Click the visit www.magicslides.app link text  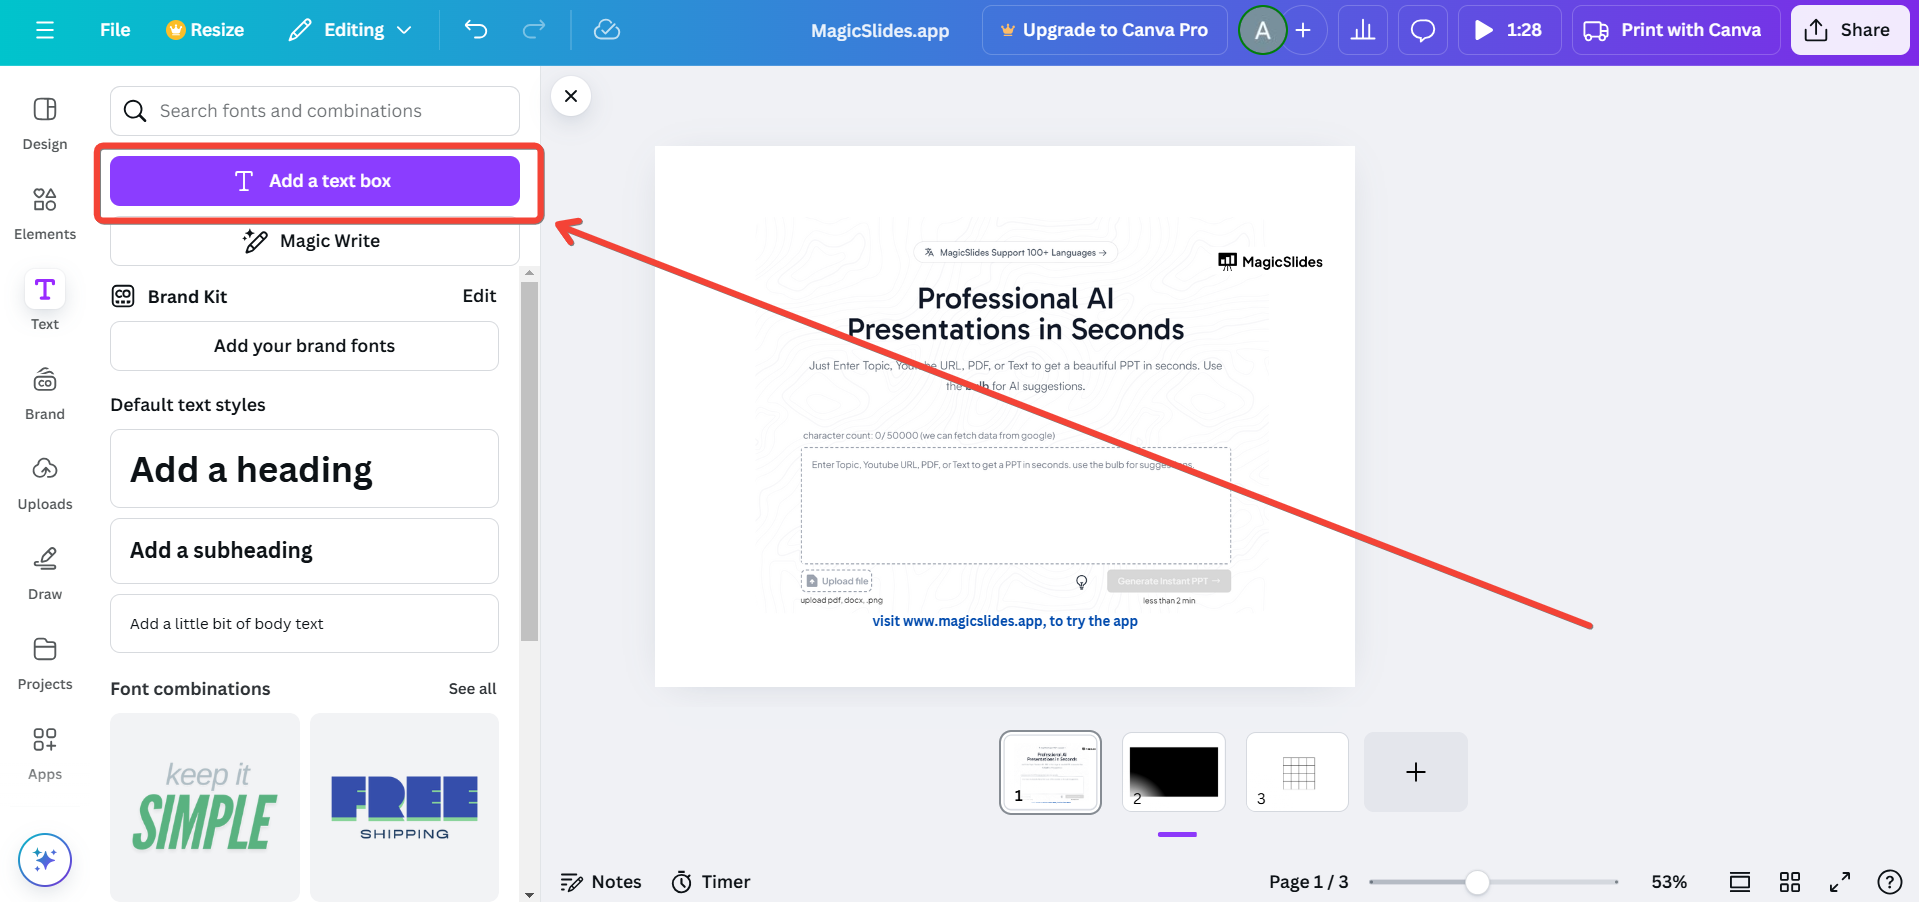pos(1005,621)
